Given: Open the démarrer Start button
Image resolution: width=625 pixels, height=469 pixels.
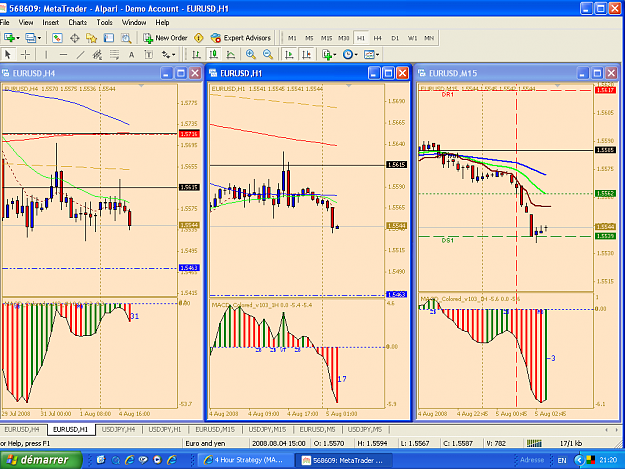Looking at the screenshot, I should (40, 460).
